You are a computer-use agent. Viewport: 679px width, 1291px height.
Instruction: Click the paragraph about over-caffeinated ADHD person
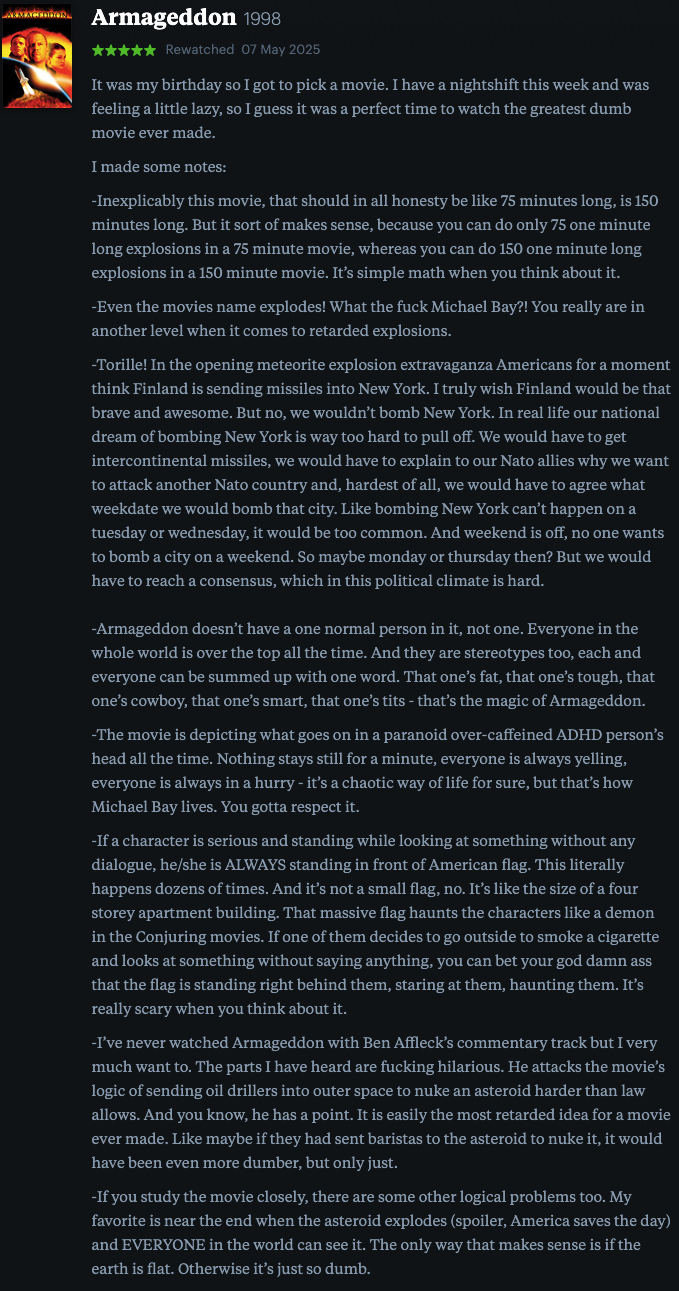coord(376,770)
